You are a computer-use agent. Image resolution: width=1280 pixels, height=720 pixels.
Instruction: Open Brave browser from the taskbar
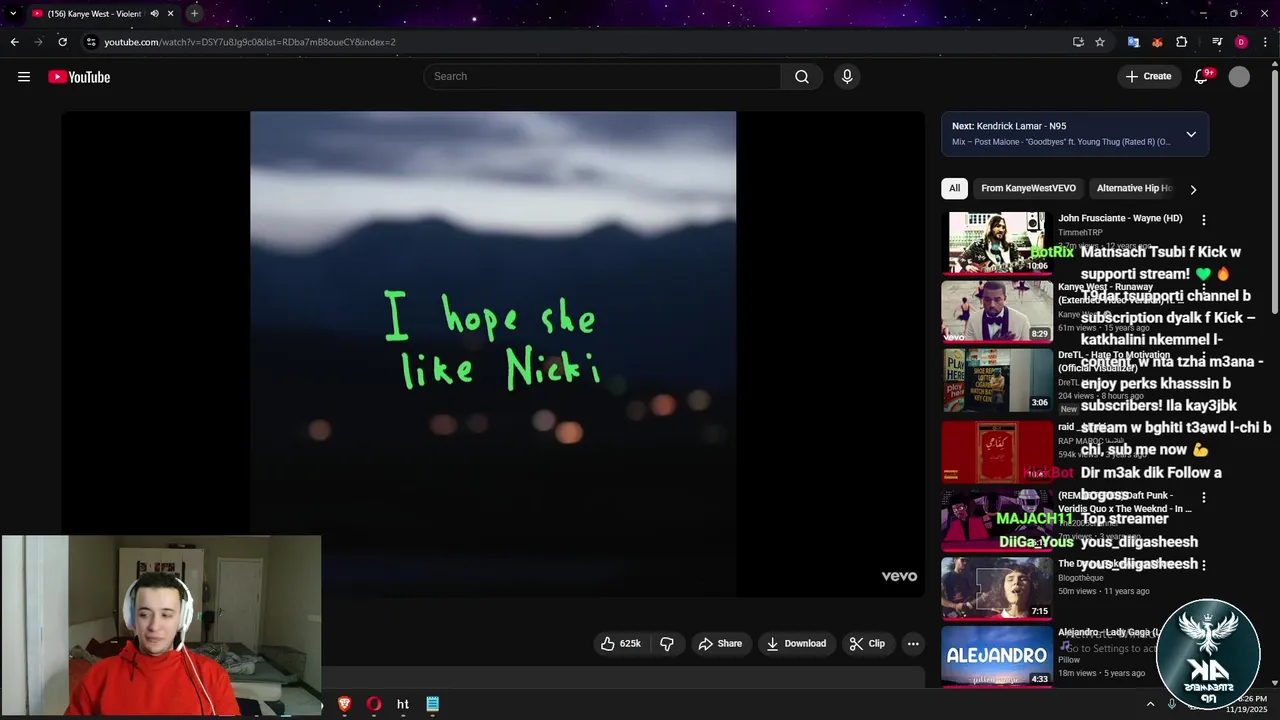[344, 704]
